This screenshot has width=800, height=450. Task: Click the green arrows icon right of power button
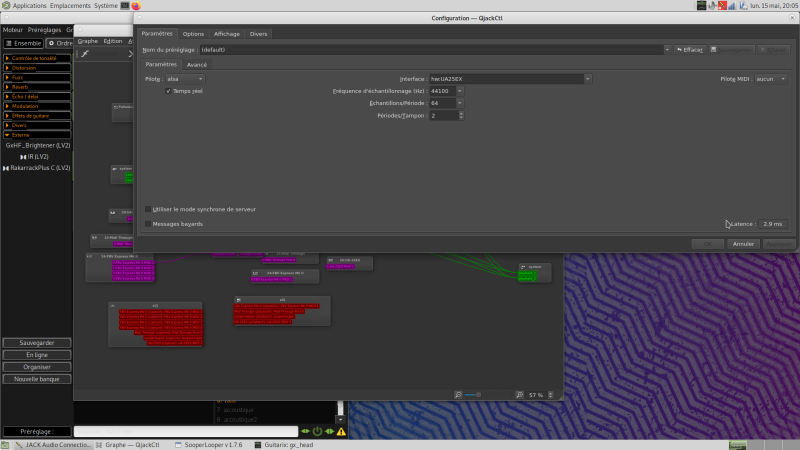(330, 432)
